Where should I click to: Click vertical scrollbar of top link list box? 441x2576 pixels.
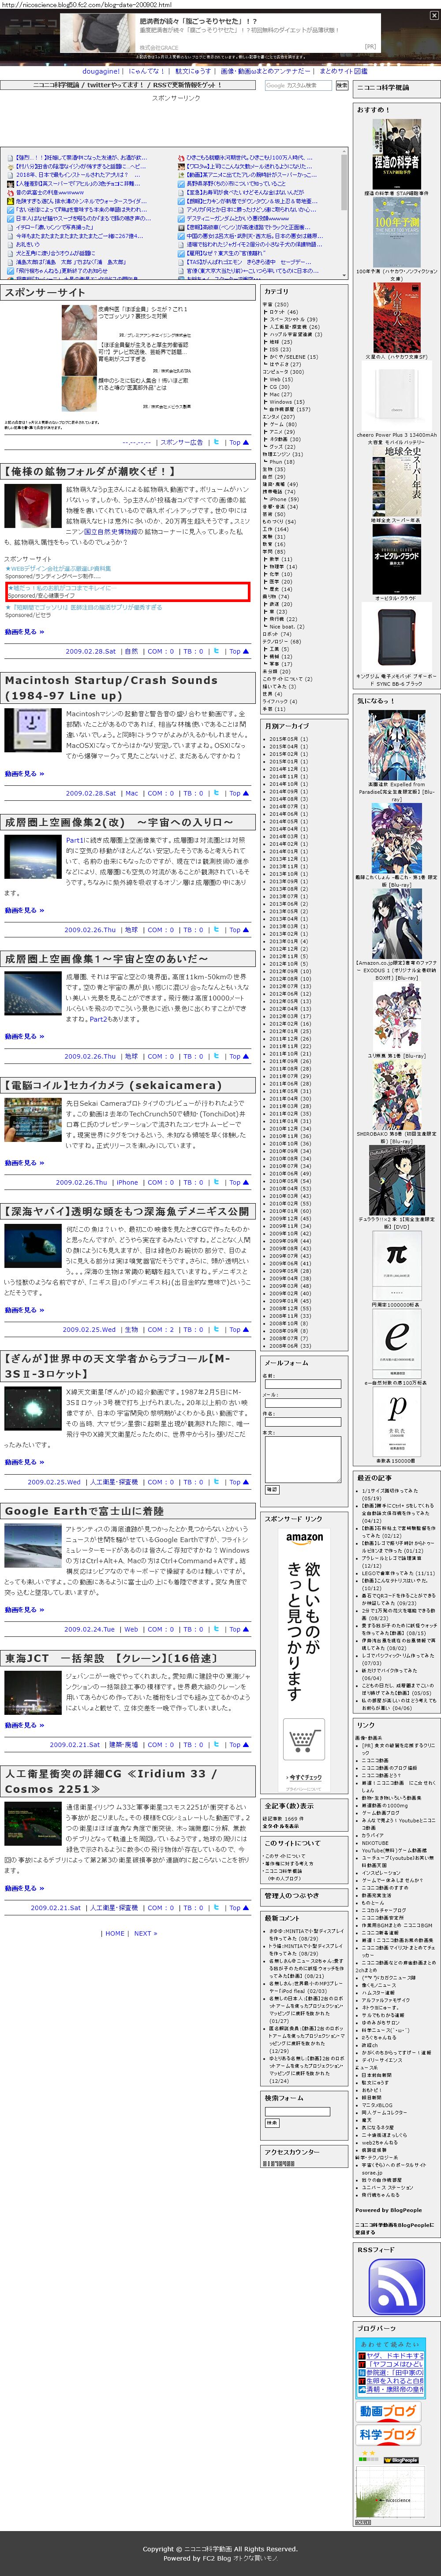pyautogui.click(x=343, y=212)
